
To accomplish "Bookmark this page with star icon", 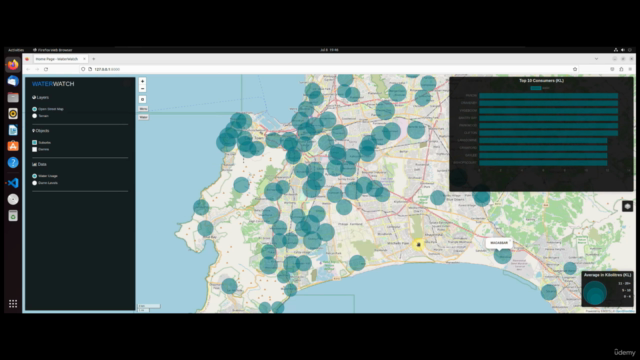I will point(575,69).
